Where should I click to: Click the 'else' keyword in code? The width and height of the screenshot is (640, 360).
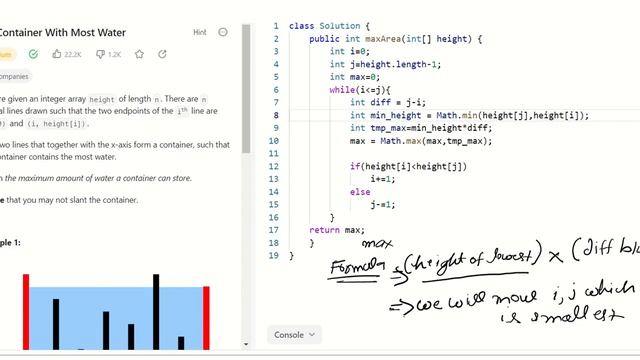click(360, 192)
